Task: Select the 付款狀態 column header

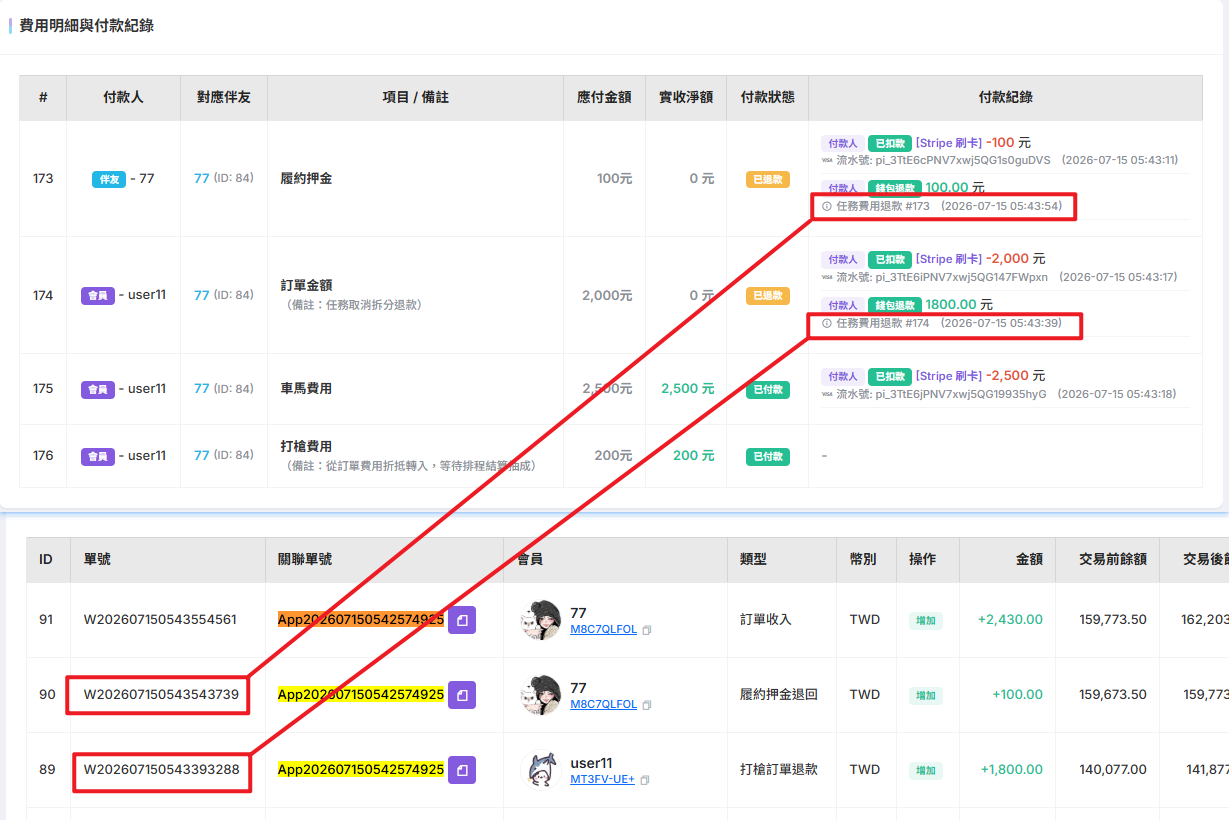Action: pyautogui.click(x=767, y=98)
